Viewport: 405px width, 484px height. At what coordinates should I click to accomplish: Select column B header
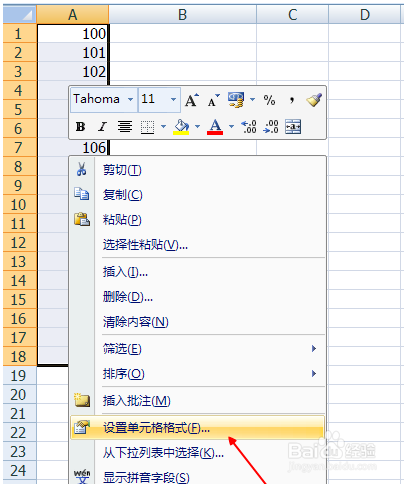pos(183,14)
